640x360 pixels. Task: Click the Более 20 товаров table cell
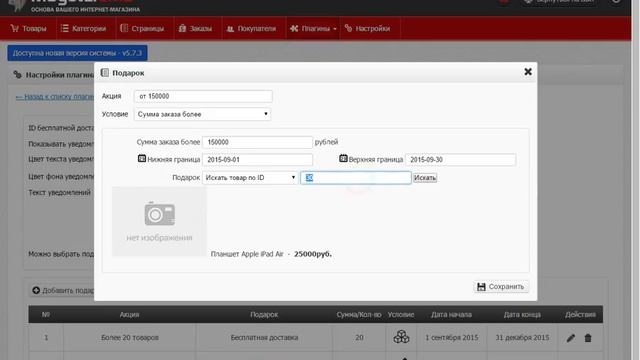130,338
